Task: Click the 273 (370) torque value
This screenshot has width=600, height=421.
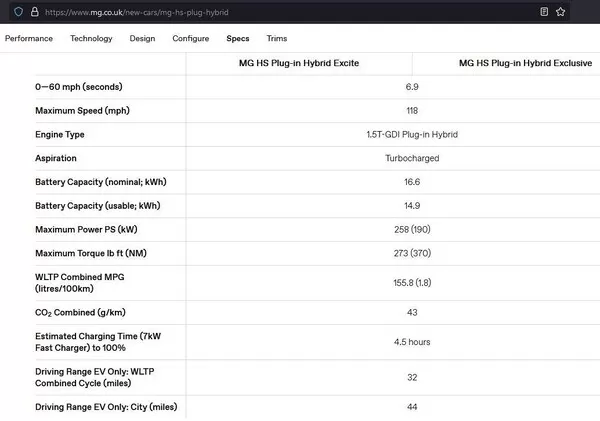Action: 412,253
